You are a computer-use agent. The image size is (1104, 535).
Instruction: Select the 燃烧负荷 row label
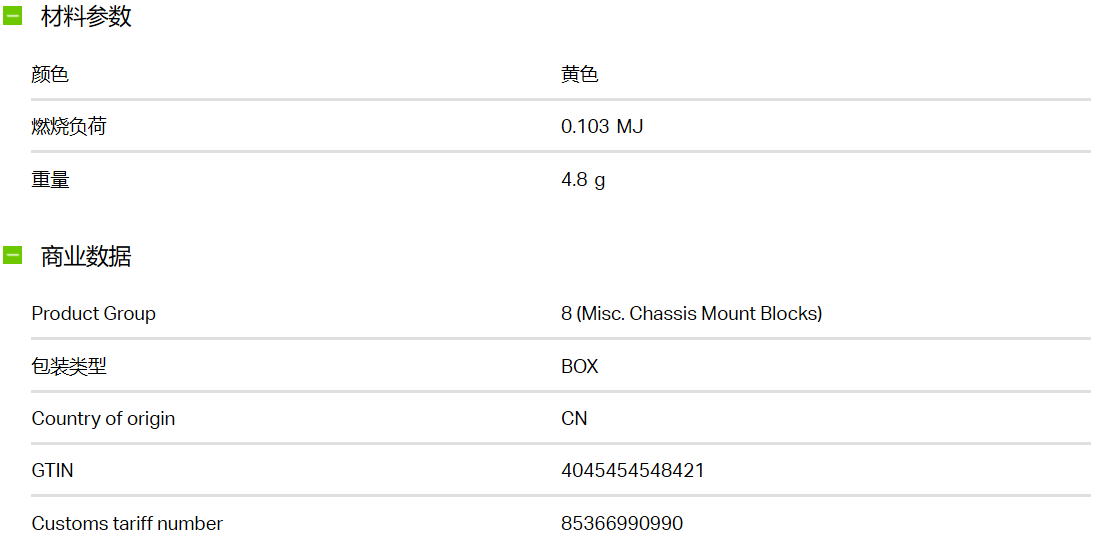coord(69,127)
